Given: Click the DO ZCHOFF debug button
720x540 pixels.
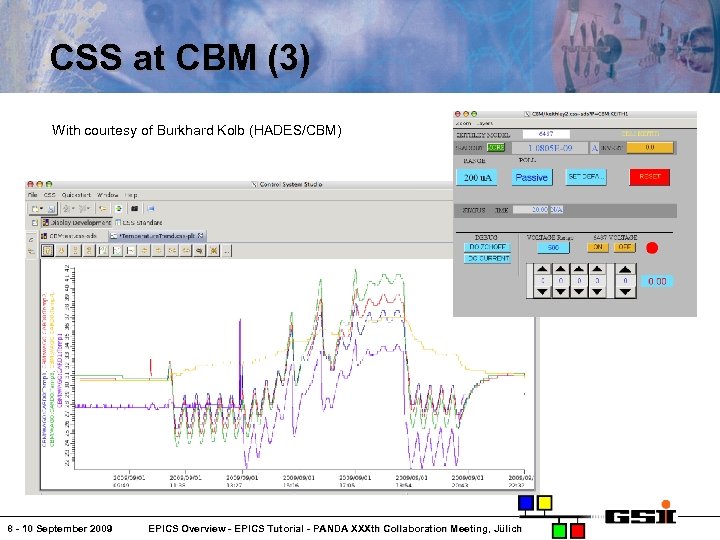Looking at the screenshot, I should click(487, 247).
